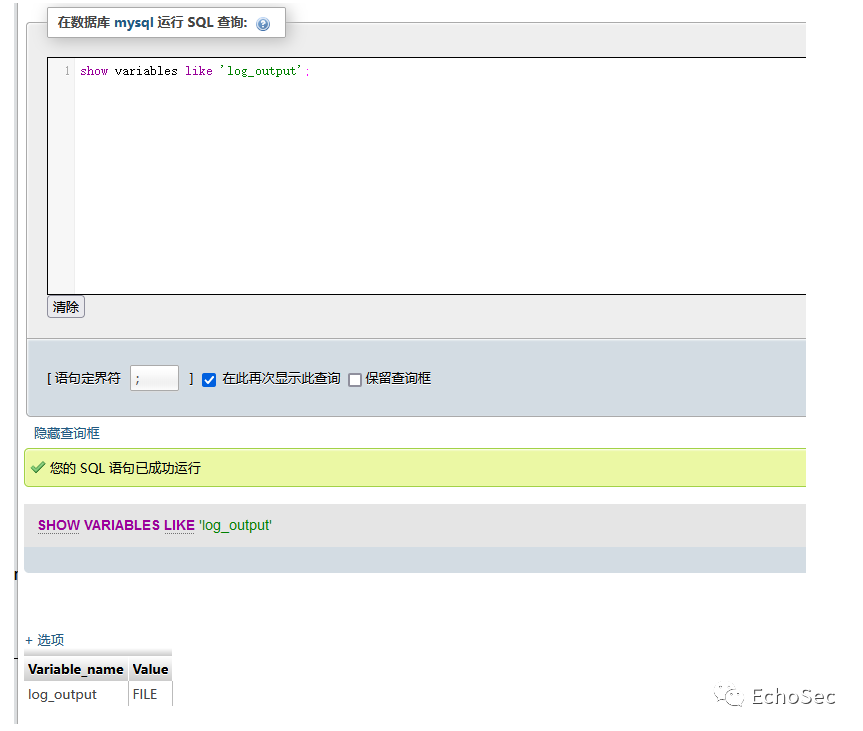Uncheck 在此再次显示此查询 checkbox

pyautogui.click(x=209, y=380)
